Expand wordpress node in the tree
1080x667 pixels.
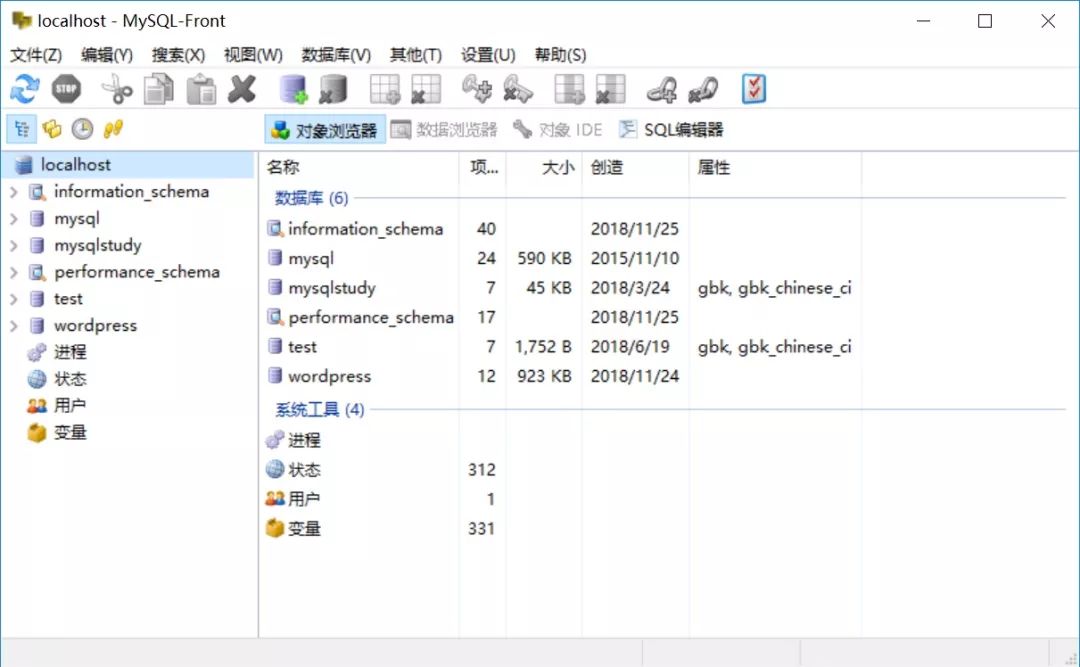coord(14,326)
